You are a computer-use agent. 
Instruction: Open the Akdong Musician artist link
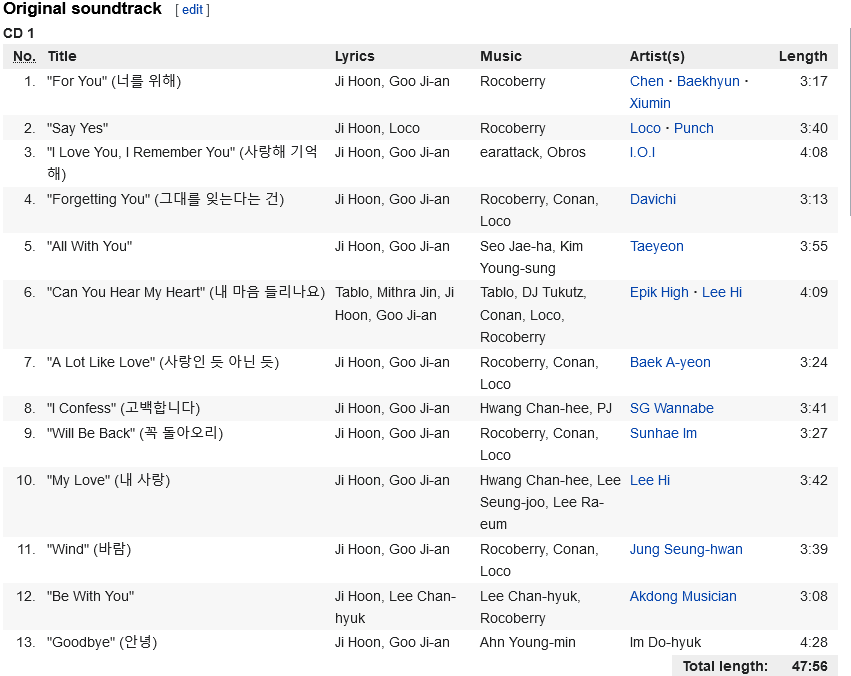(683, 596)
